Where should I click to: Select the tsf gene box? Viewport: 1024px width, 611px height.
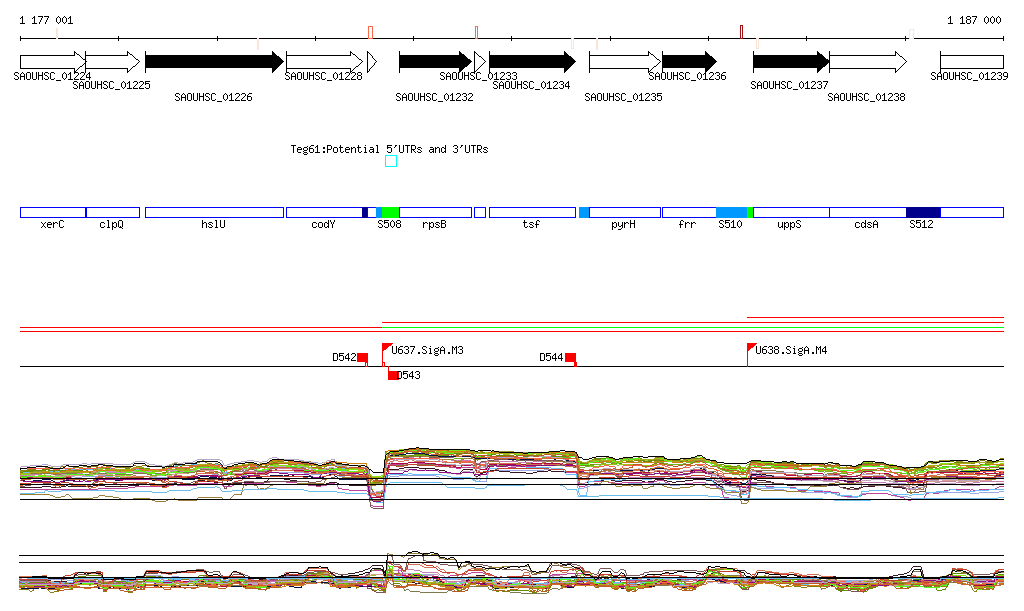[x=531, y=213]
